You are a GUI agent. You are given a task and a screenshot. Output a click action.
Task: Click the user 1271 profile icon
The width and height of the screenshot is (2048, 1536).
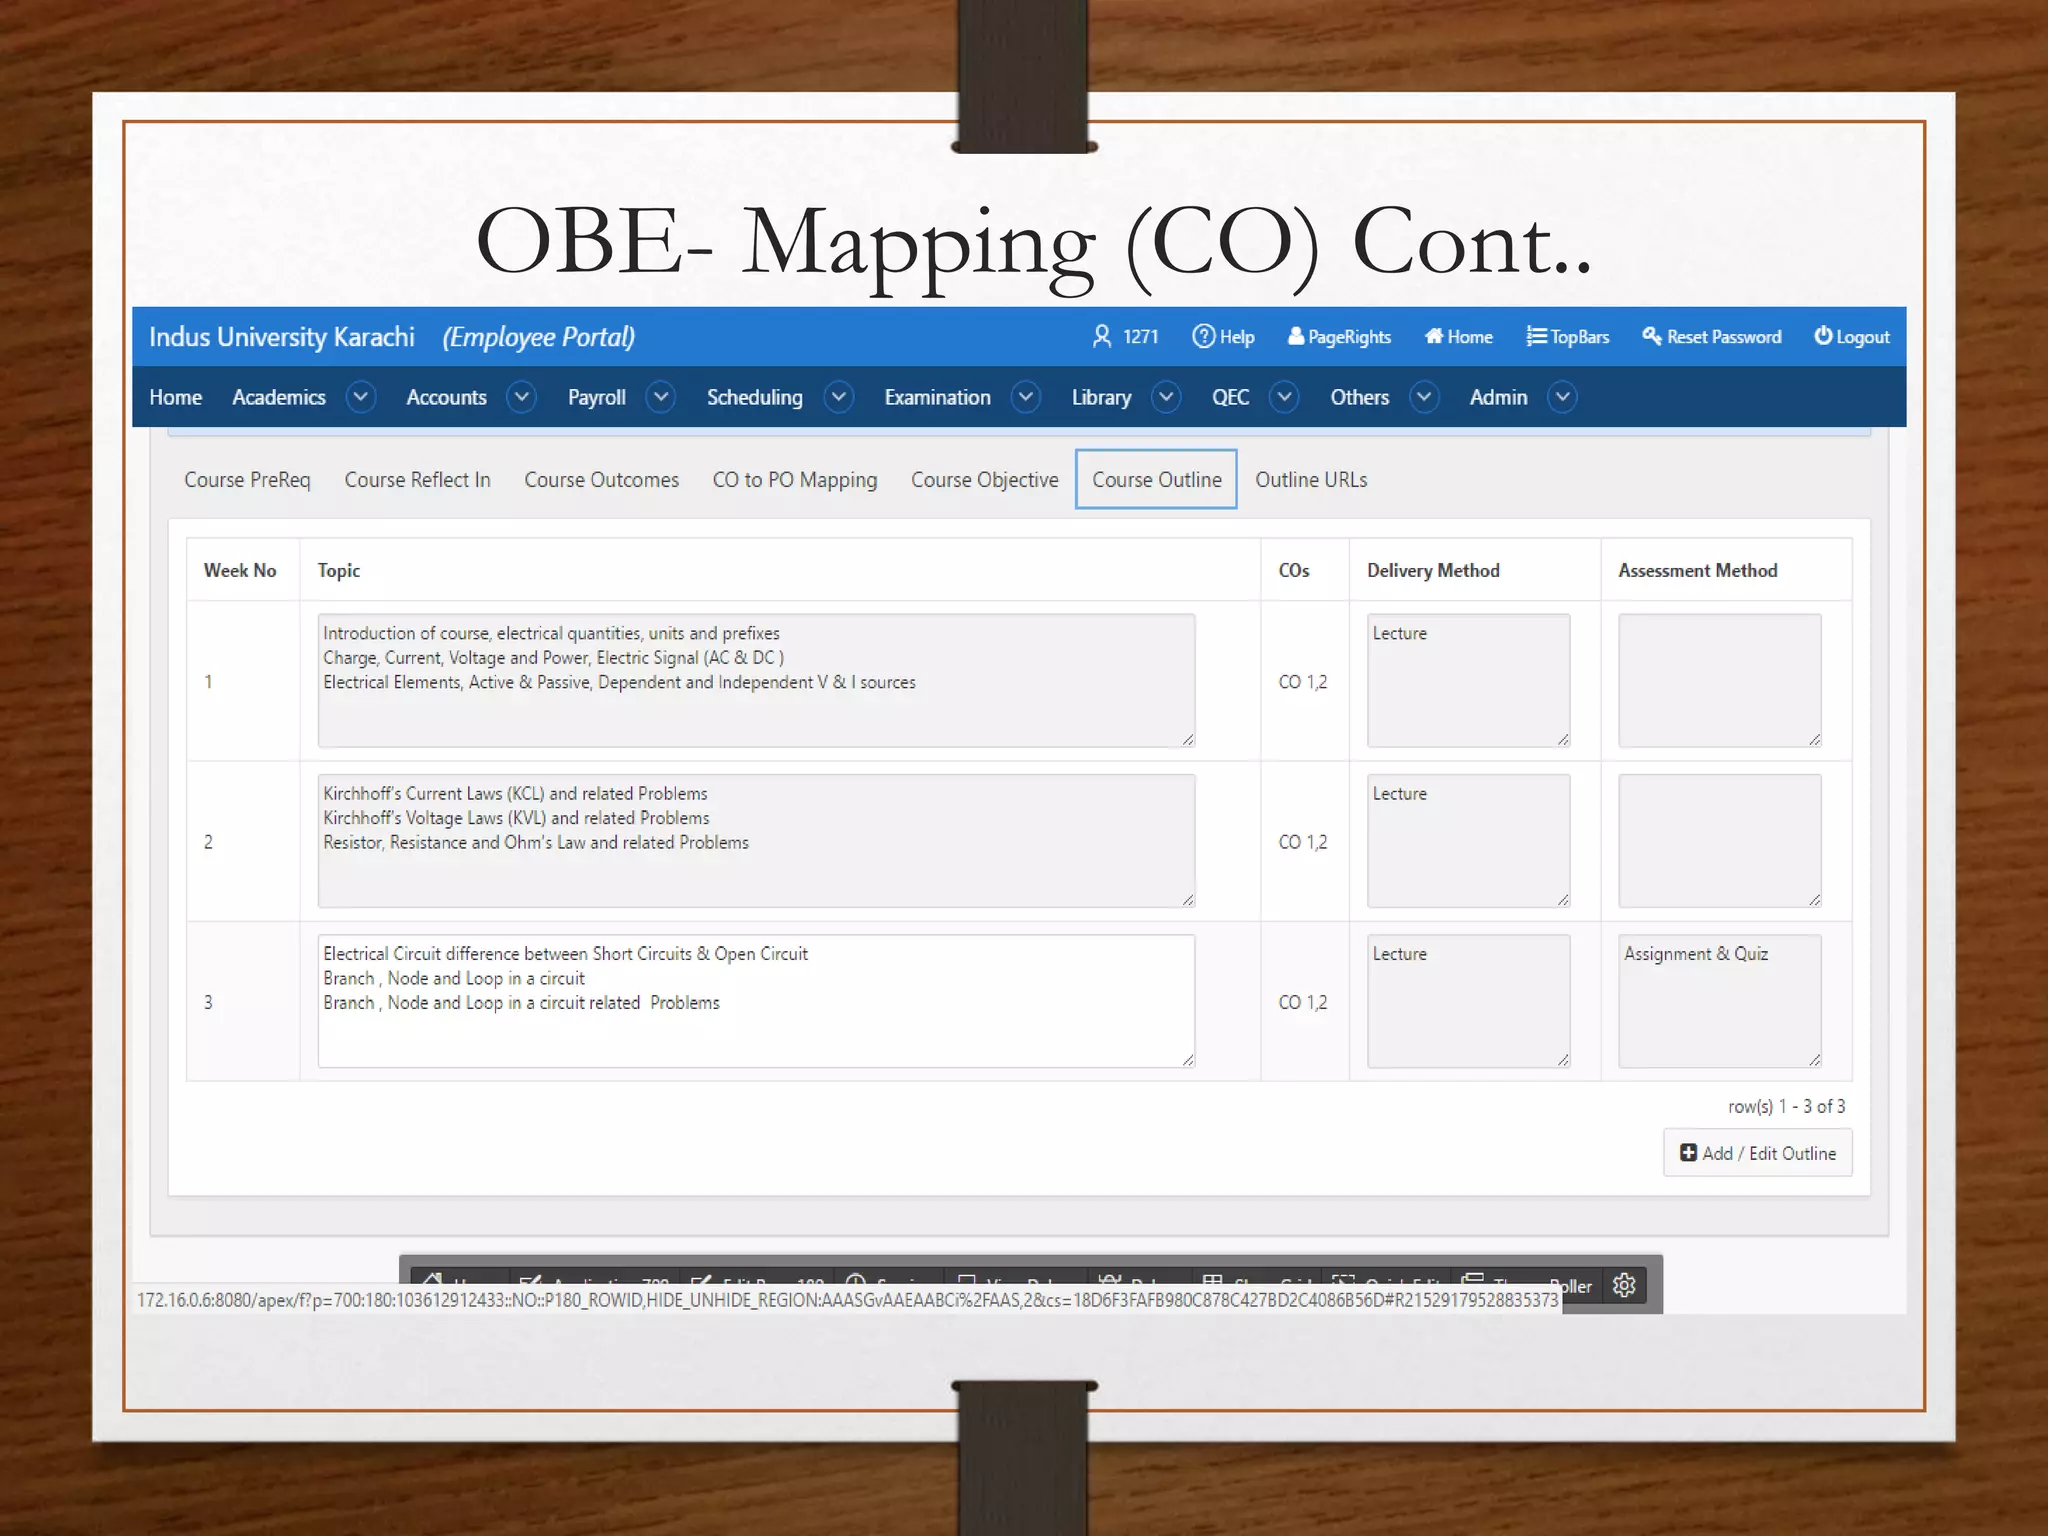(1101, 336)
